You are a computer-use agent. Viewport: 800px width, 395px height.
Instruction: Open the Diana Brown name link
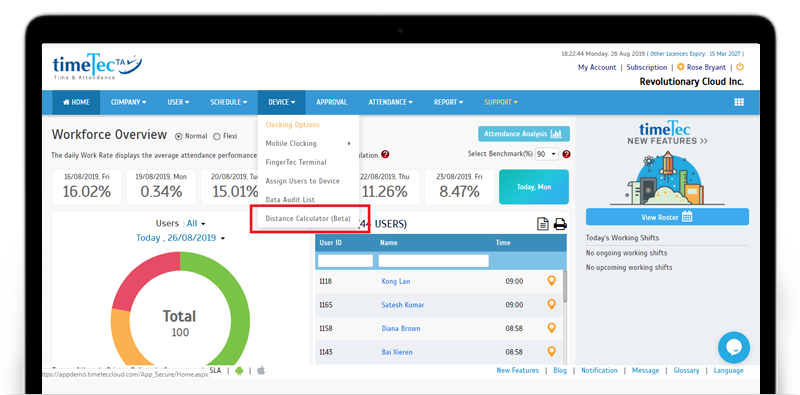point(401,328)
